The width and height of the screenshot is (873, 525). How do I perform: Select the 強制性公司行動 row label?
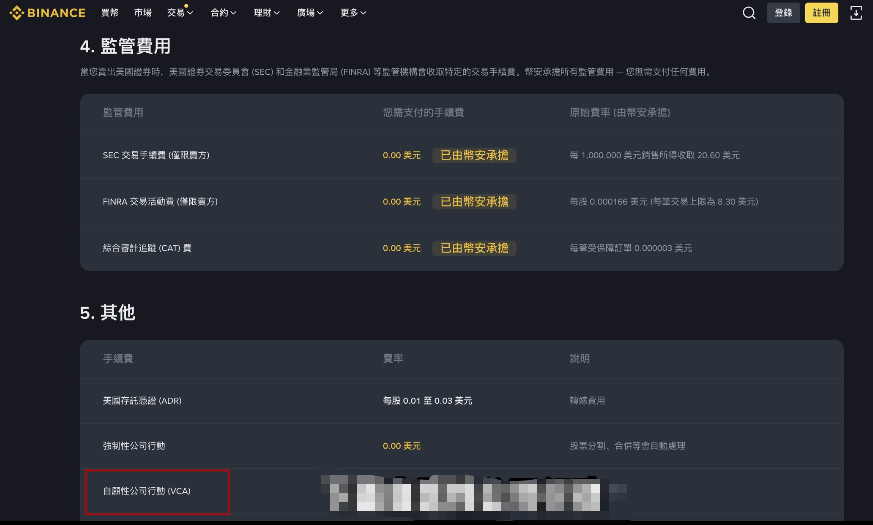point(134,446)
